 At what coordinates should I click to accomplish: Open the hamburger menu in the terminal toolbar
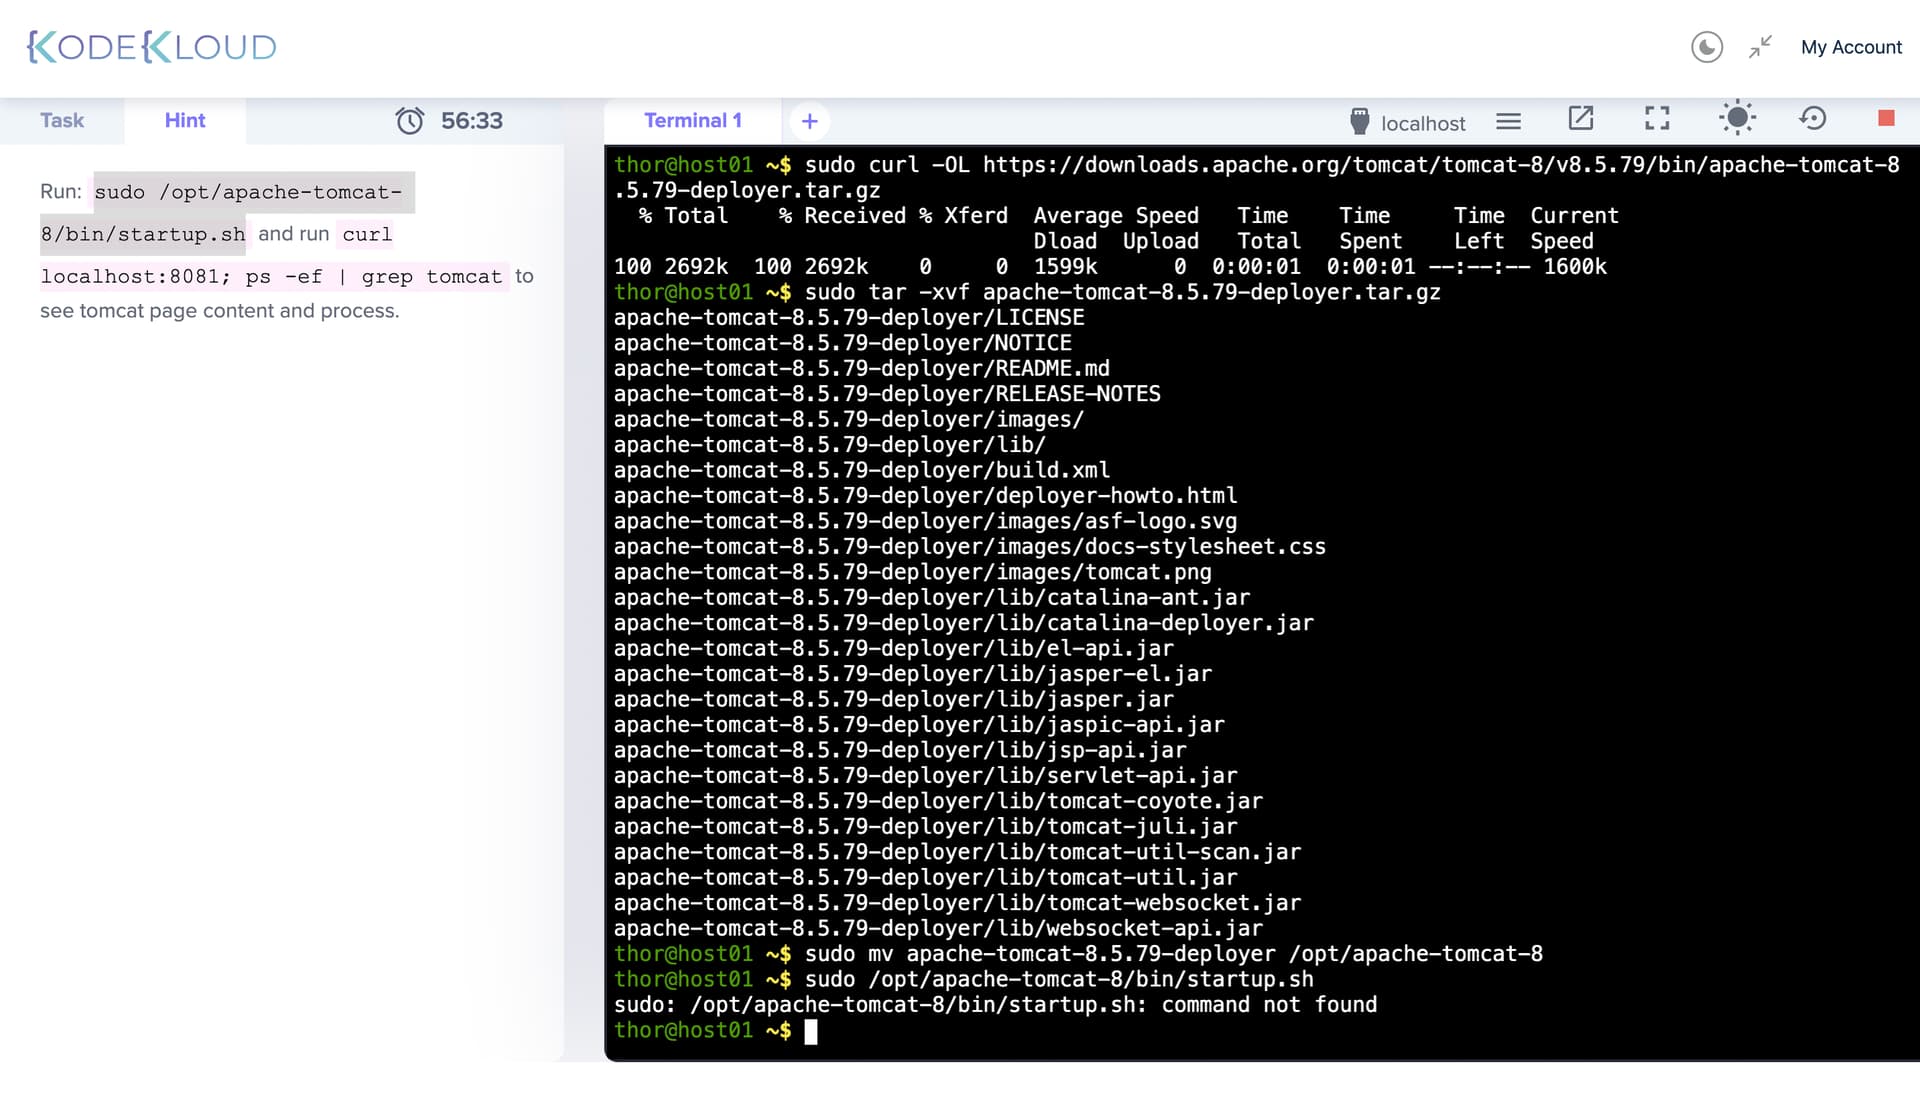tap(1508, 121)
